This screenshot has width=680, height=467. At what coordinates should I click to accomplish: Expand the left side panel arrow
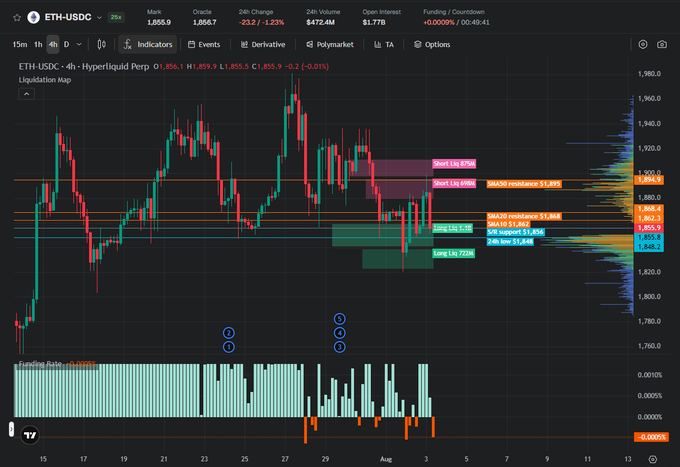11,429
